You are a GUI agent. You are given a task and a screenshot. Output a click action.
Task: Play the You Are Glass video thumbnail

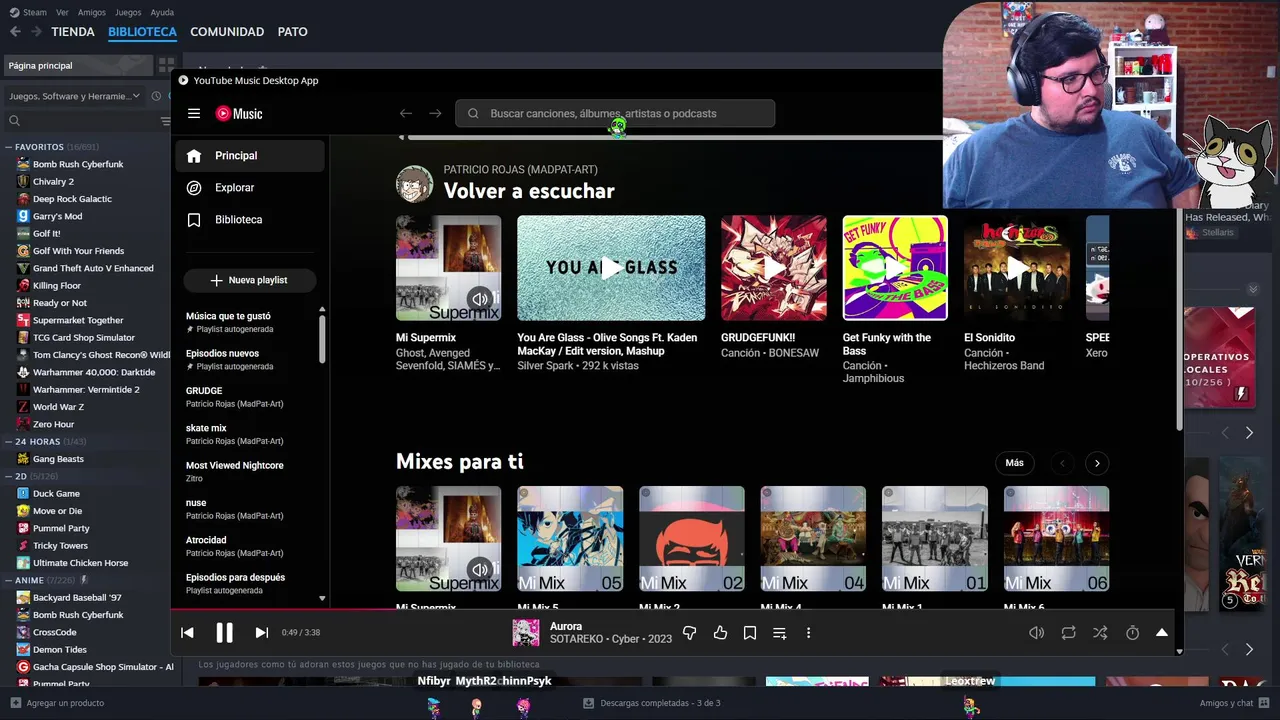[611, 268]
